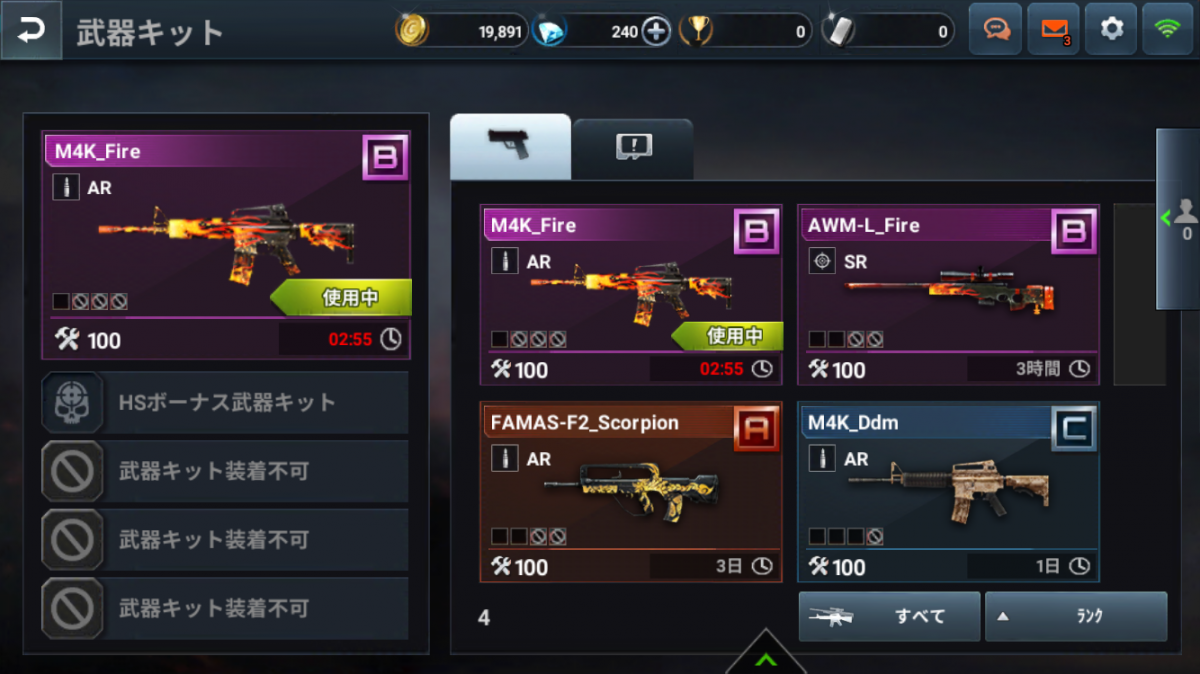This screenshot has height=674, width=1200.
Task: Check the Wi-Fi connection status icon
Action: pyautogui.click(x=1168, y=29)
